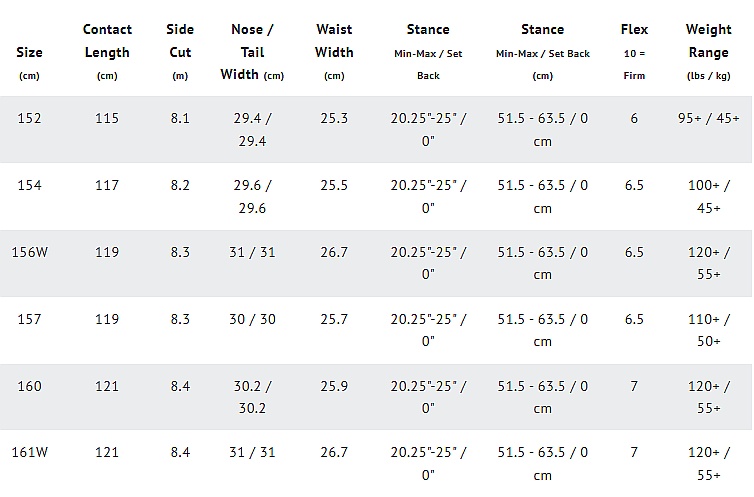The width and height of the screenshot is (754, 497).
Task: Click the 30.2 / 30.2 nose tail value
Action: pyautogui.click(x=252, y=397)
